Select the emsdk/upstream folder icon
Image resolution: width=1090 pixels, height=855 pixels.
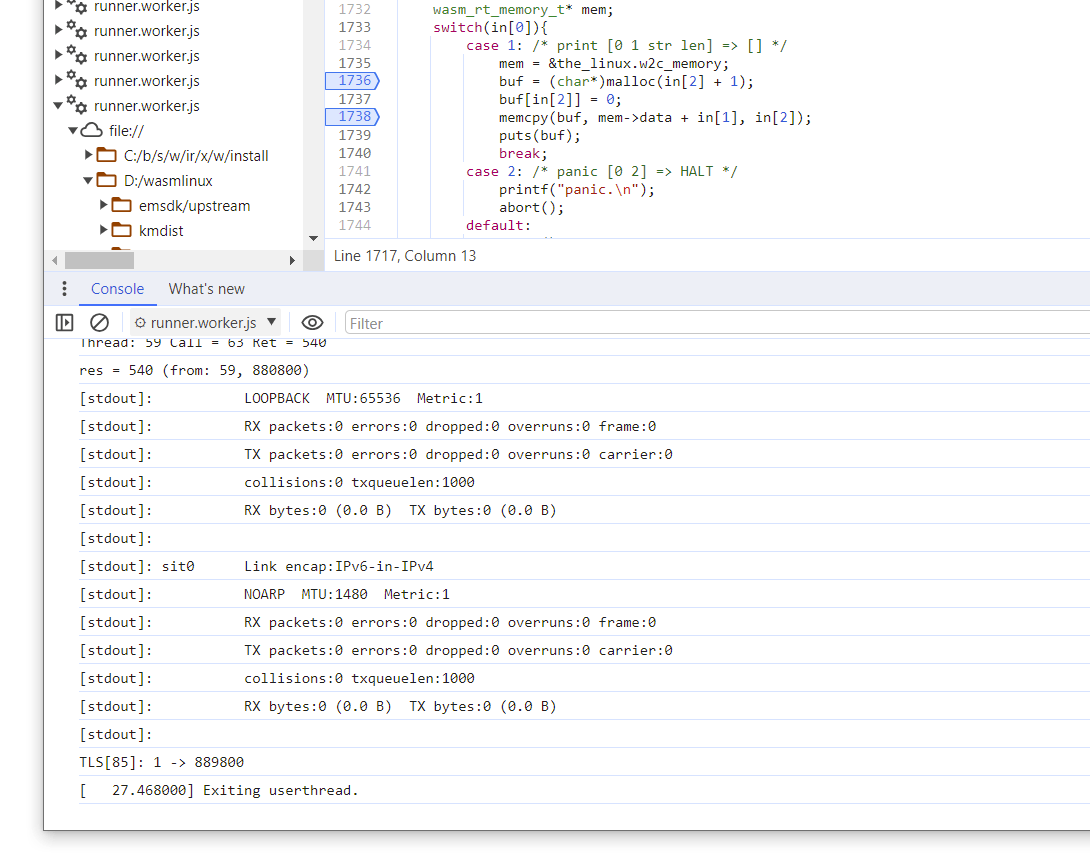tap(122, 205)
